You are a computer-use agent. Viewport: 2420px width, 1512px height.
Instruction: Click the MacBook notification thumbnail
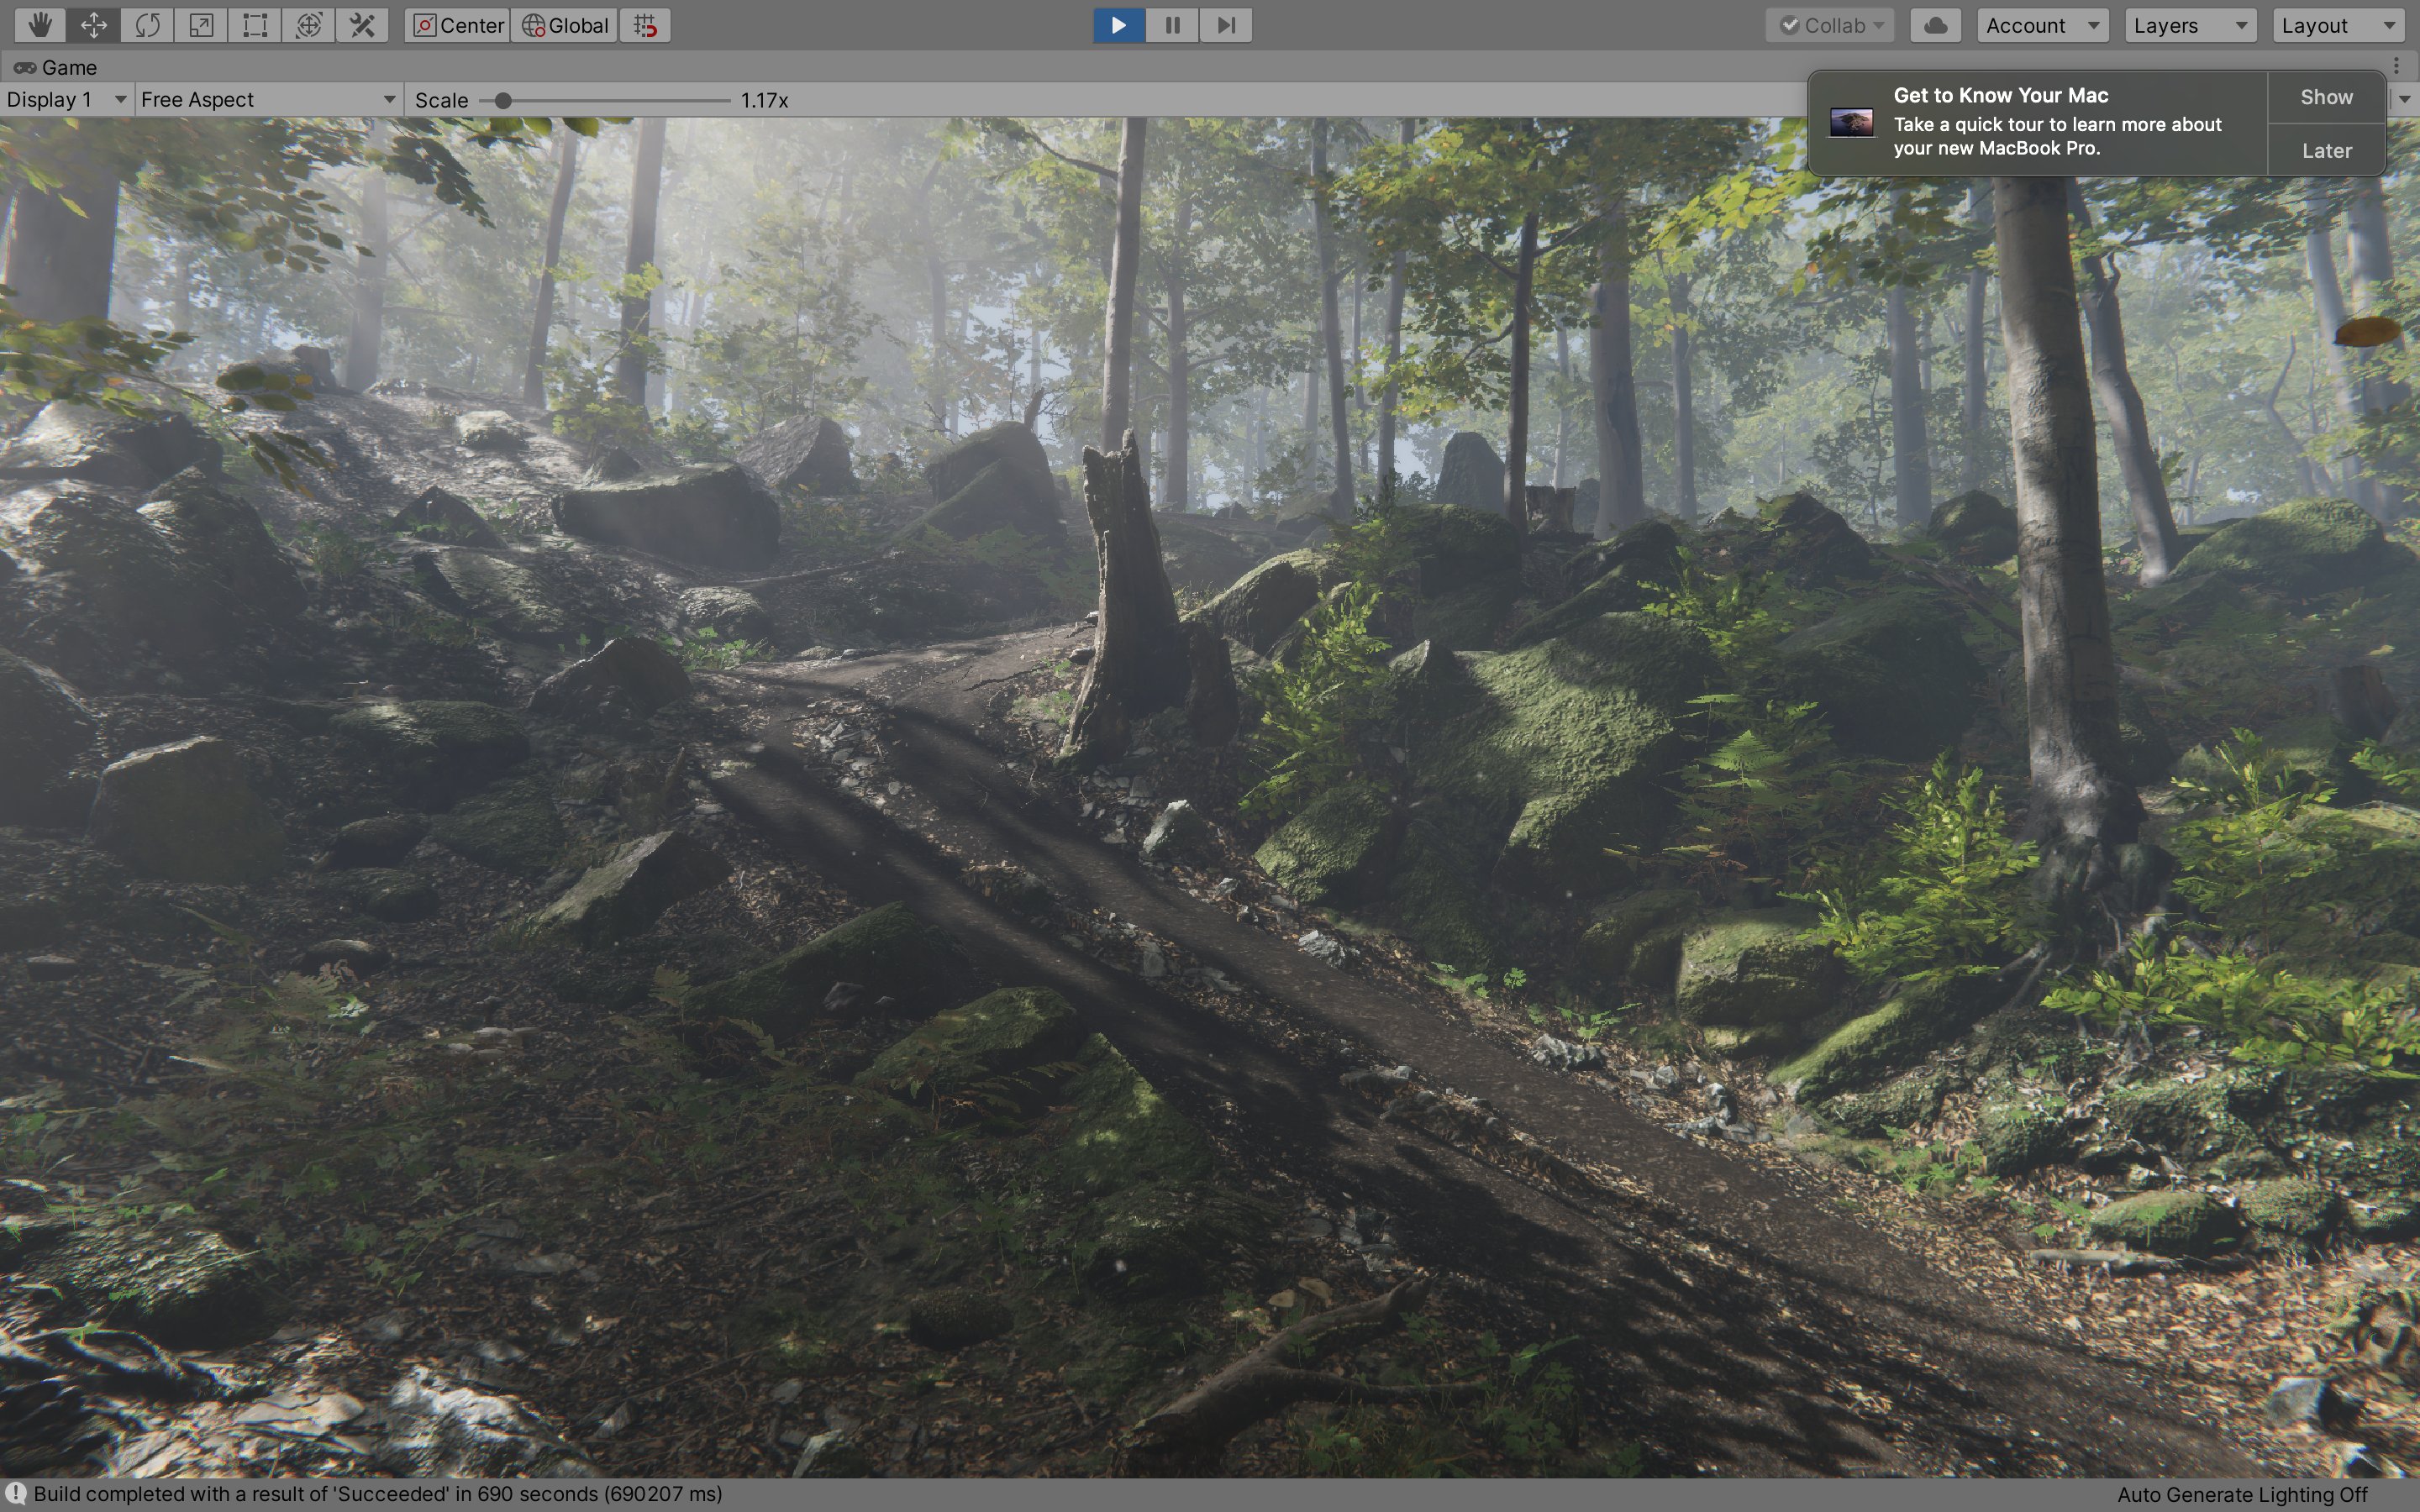coord(1851,123)
